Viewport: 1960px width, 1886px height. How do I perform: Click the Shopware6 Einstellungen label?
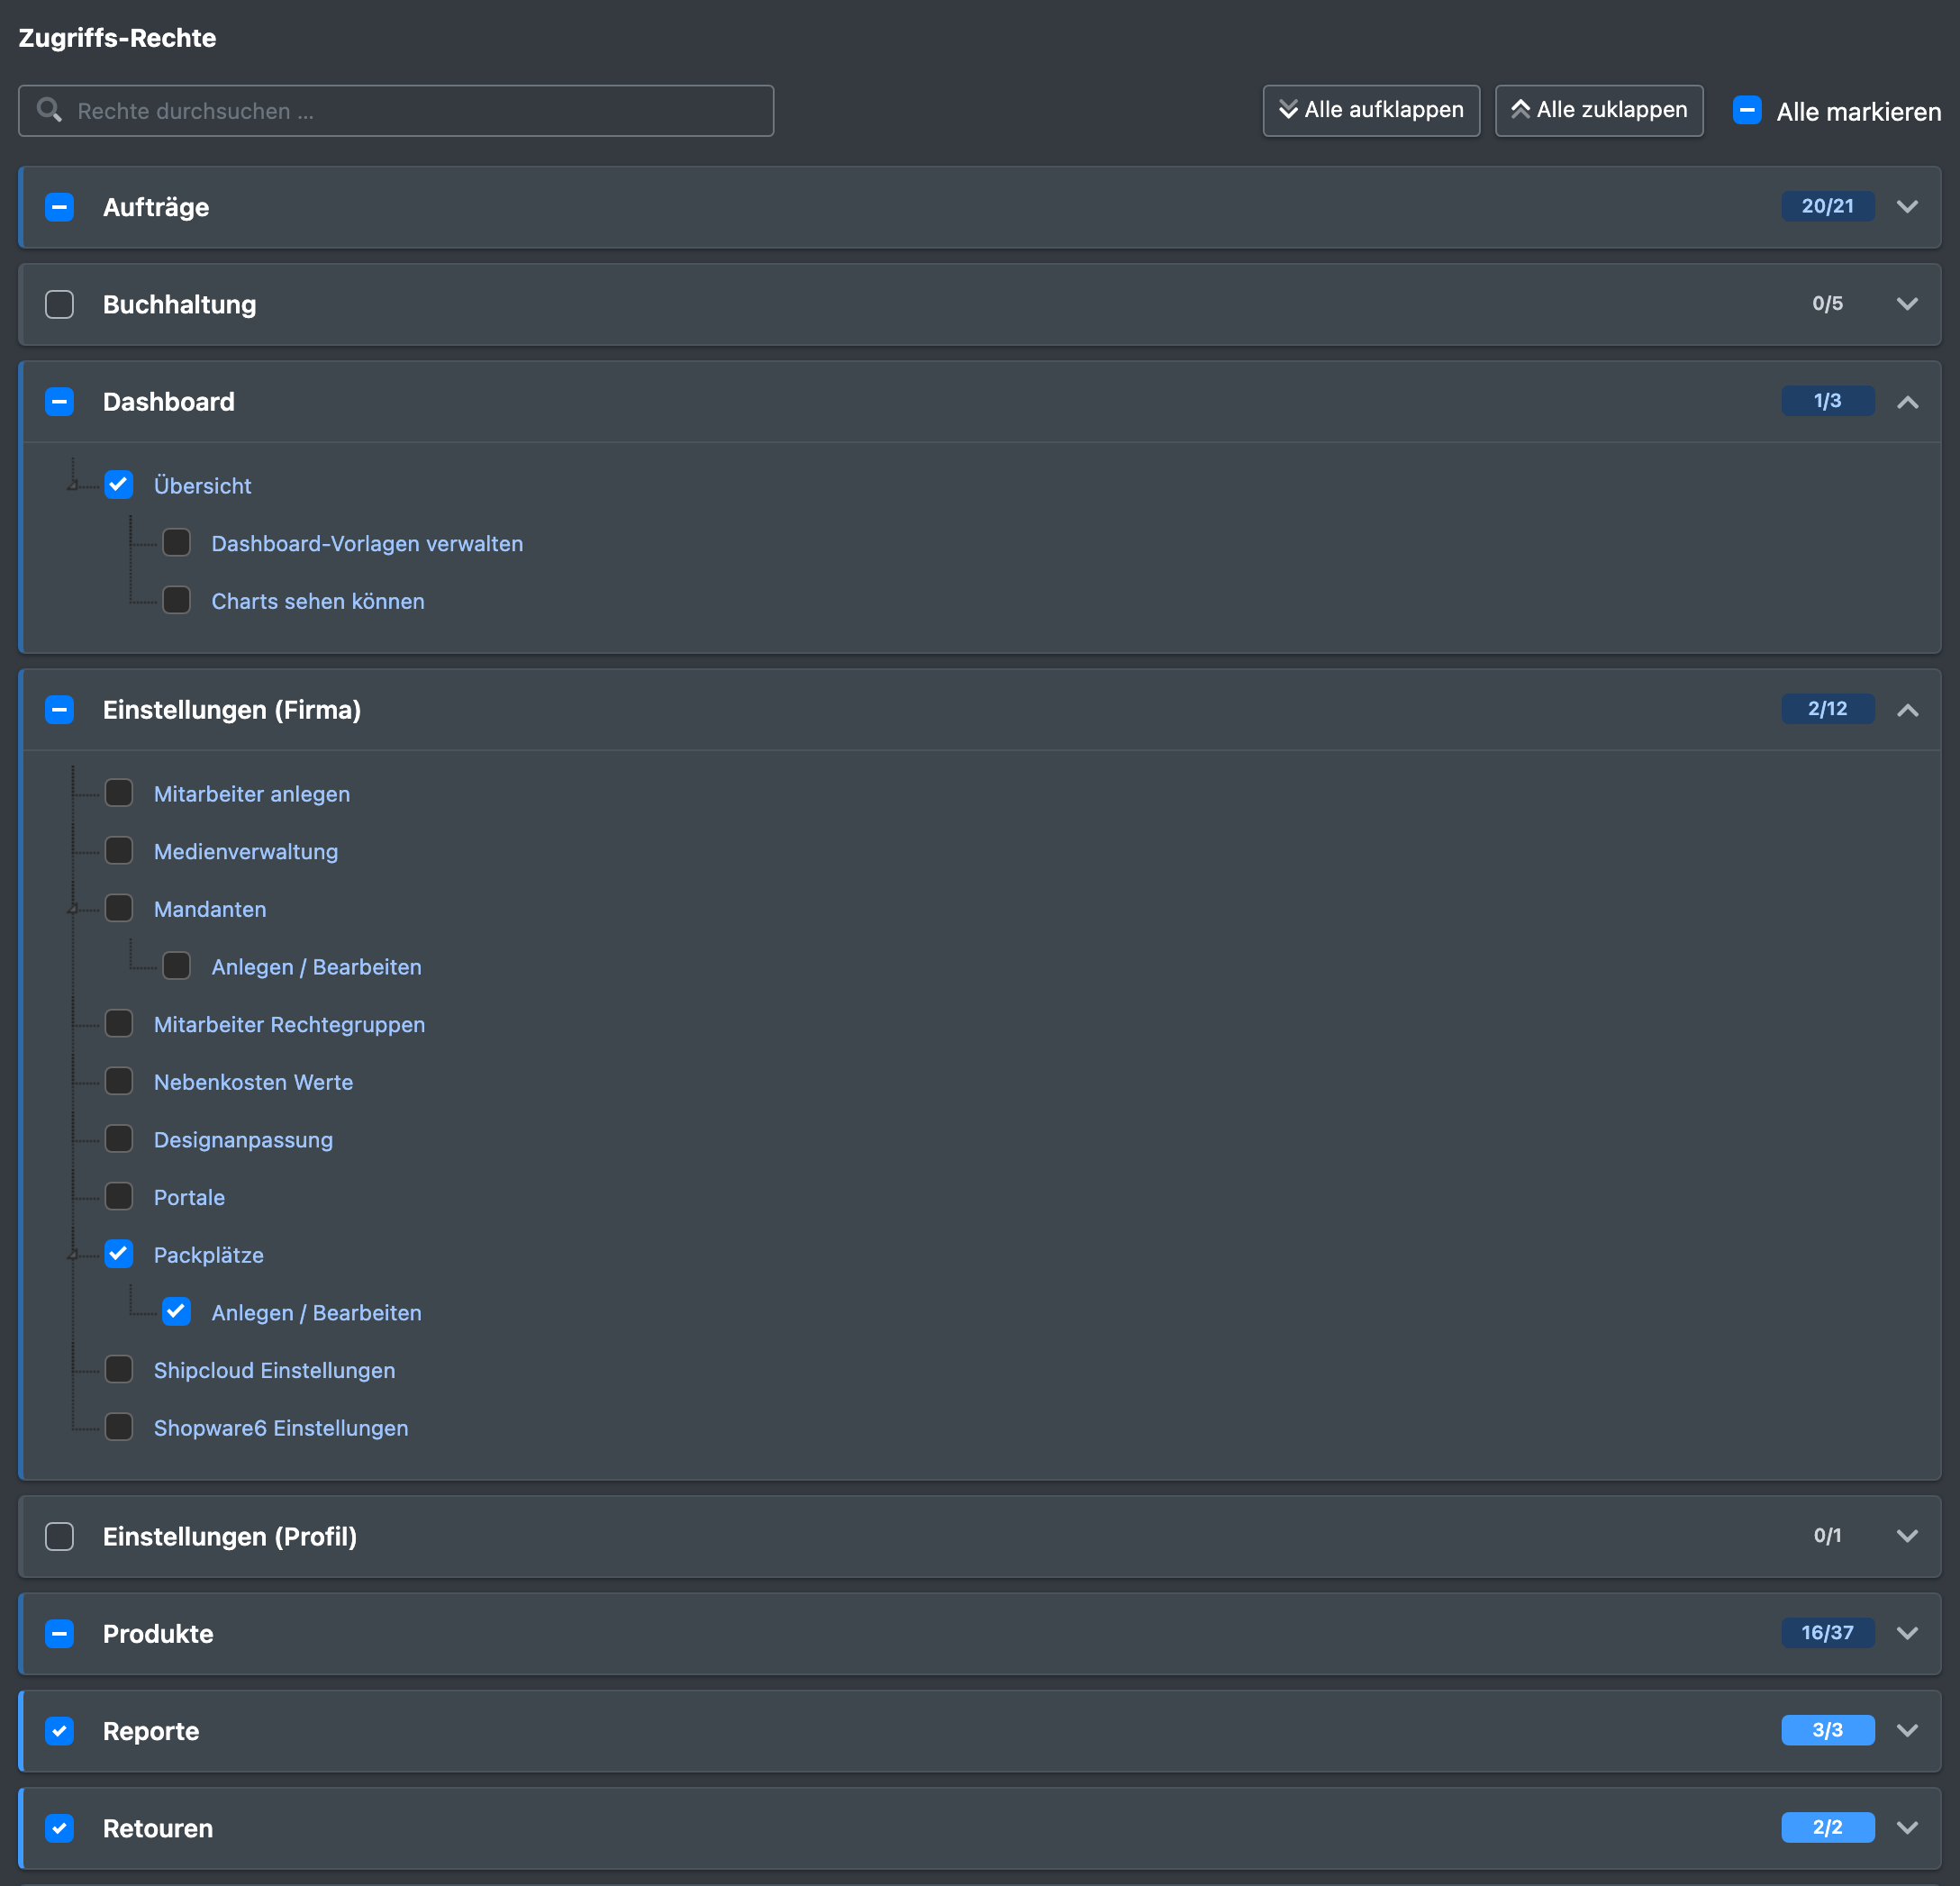(x=281, y=1428)
